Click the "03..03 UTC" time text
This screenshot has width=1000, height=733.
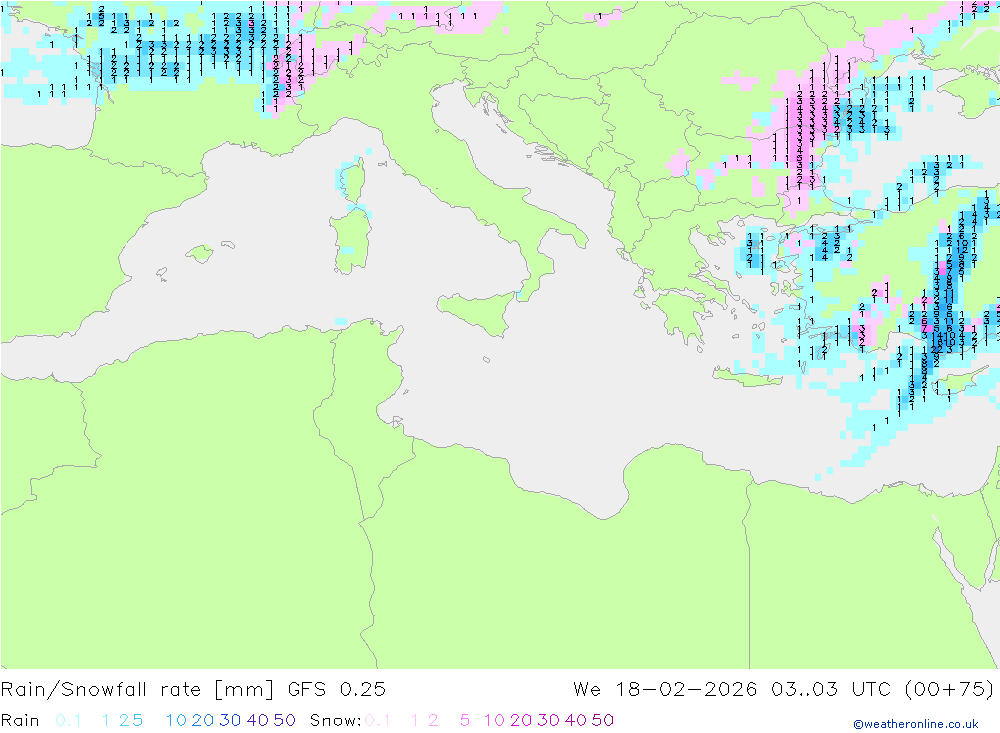pyautogui.click(x=831, y=690)
